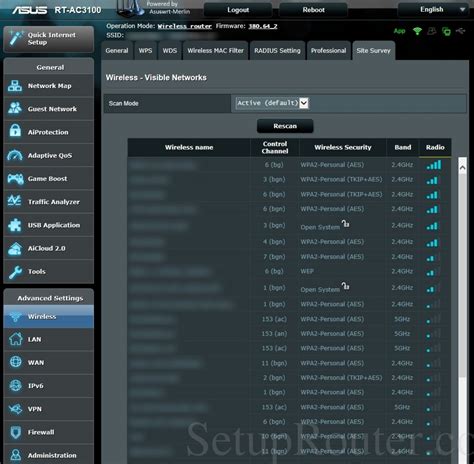Click the App link in header
474x464 pixels.
pyautogui.click(x=399, y=31)
